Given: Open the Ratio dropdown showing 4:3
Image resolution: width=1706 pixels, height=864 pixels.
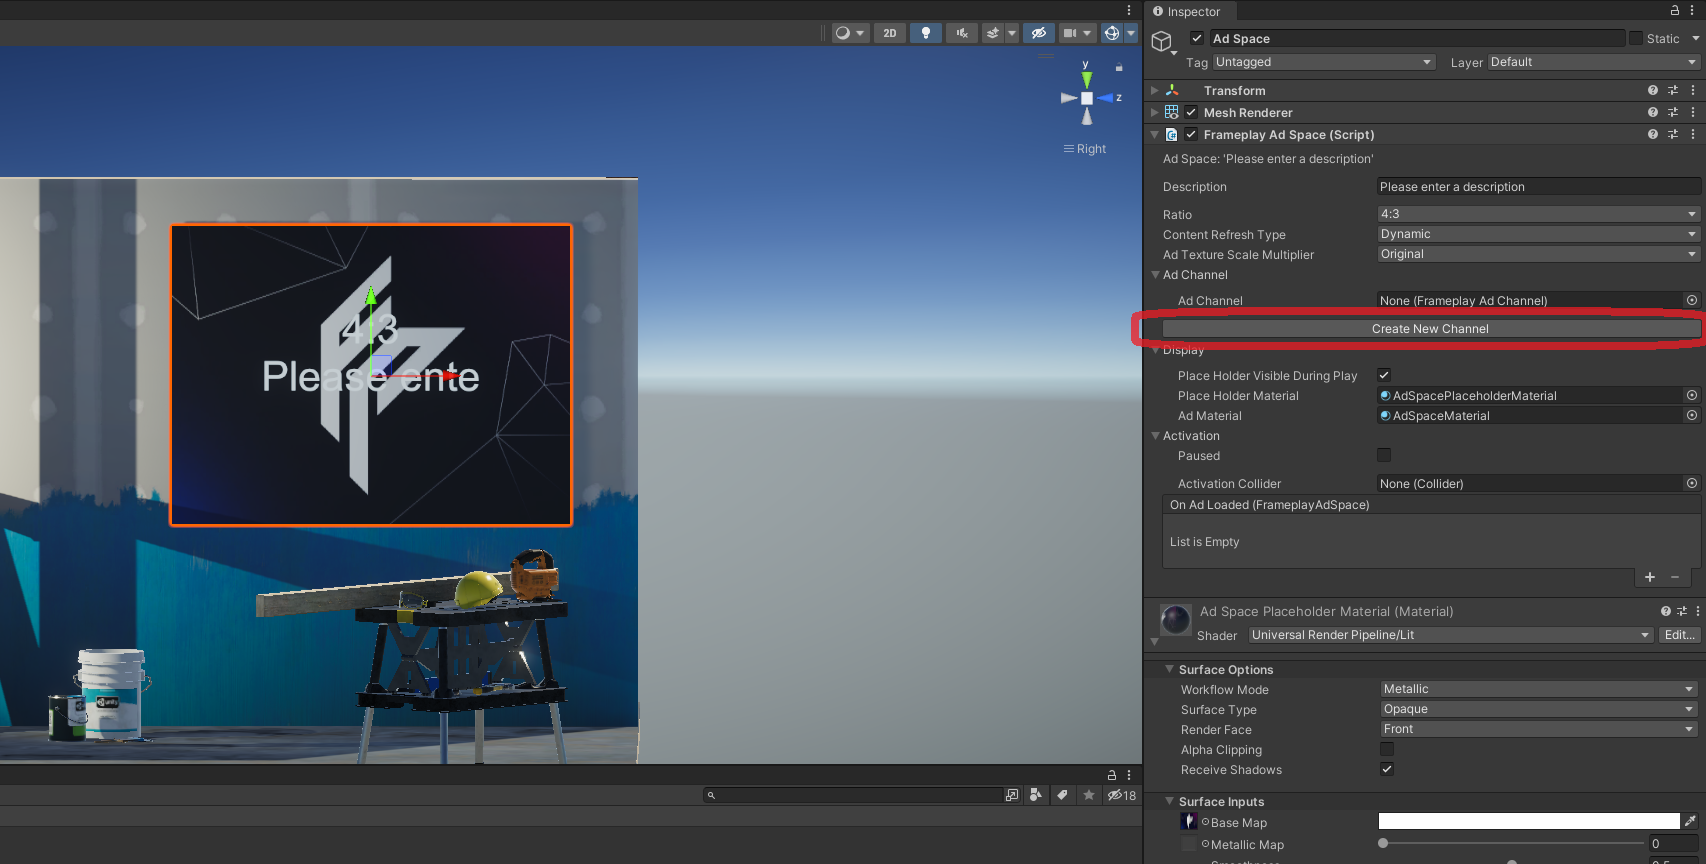Looking at the screenshot, I should click(x=1538, y=214).
